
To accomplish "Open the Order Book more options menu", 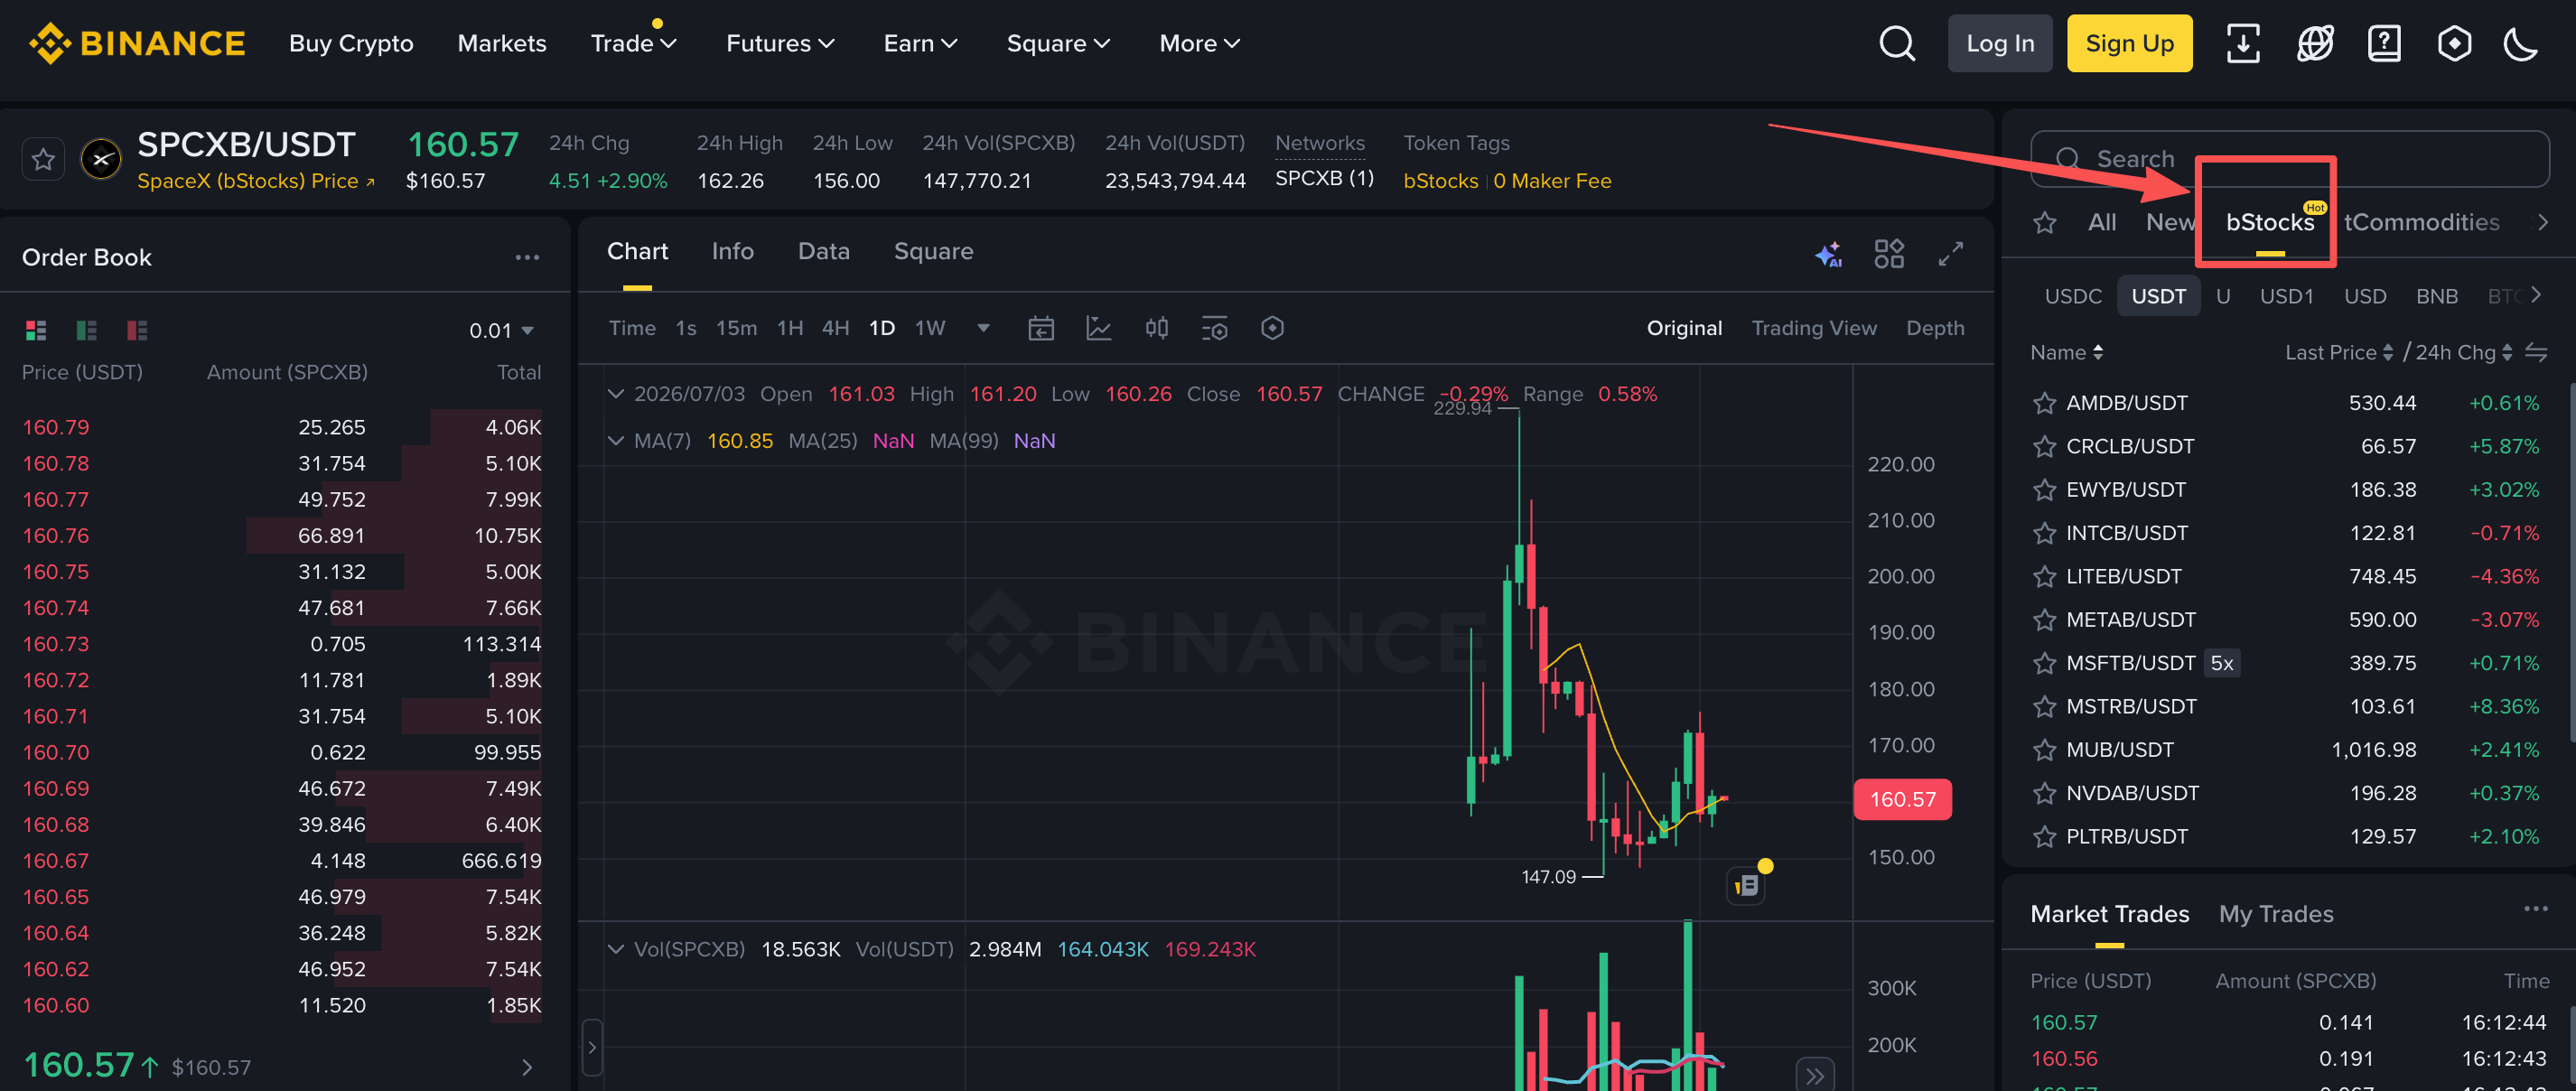I will click(527, 257).
